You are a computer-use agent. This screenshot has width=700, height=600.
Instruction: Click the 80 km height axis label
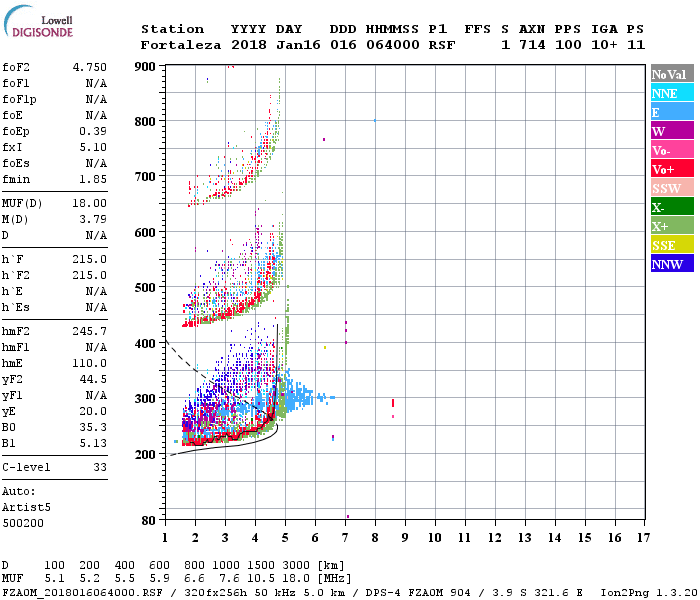point(149,521)
